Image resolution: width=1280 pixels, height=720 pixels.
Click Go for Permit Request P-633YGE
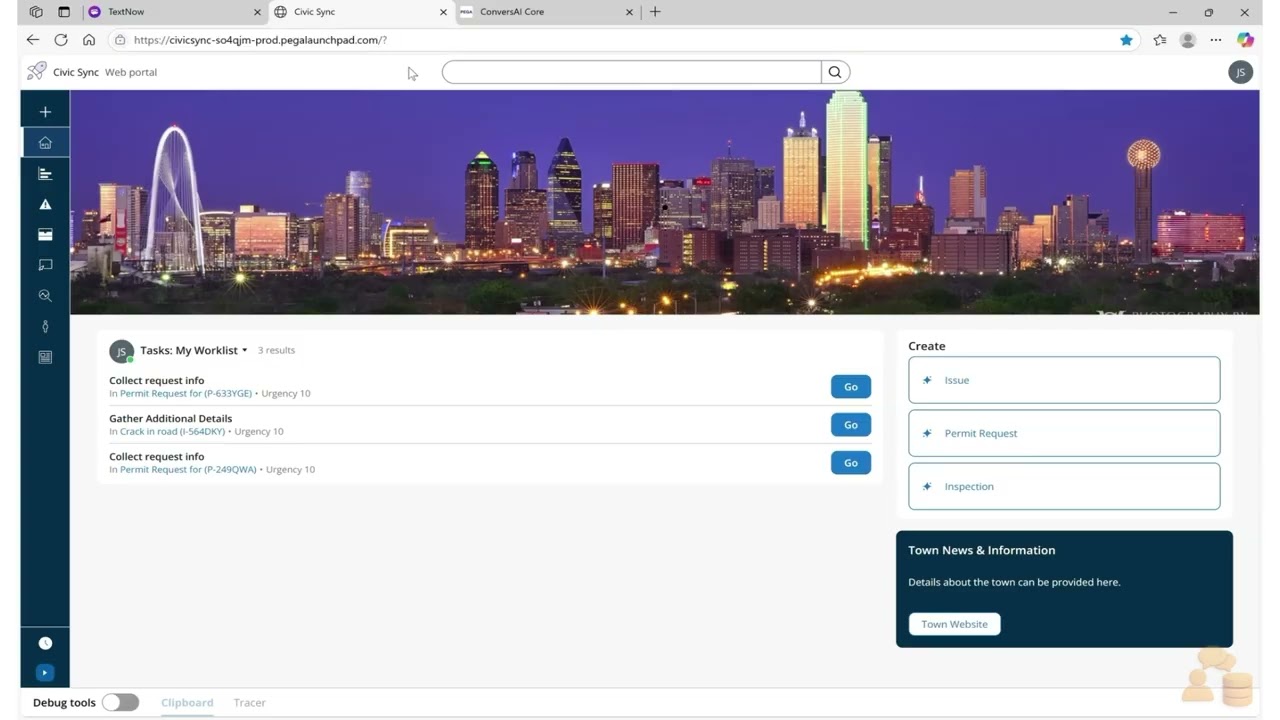tap(851, 387)
